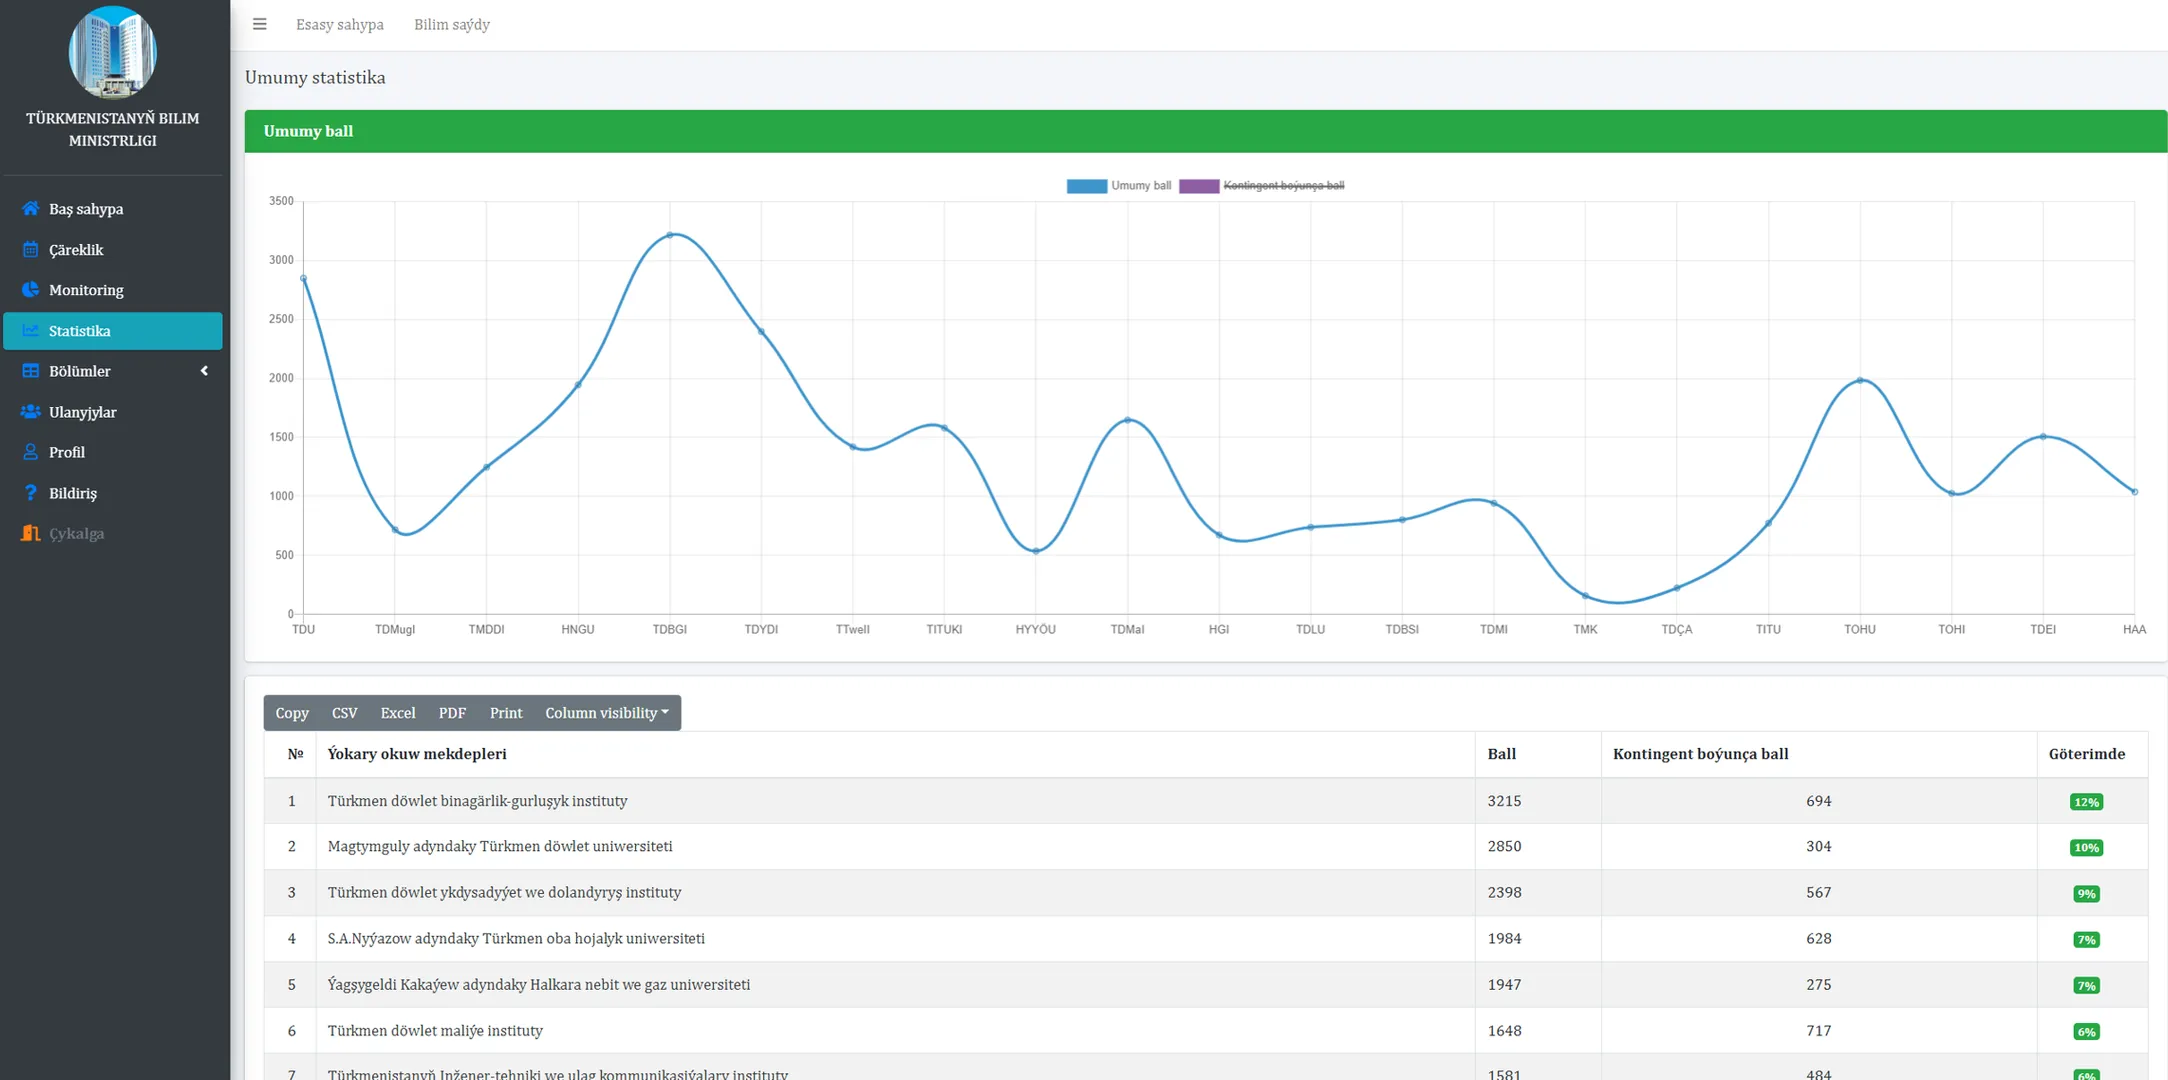Click the PDF export button

[x=452, y=713]
